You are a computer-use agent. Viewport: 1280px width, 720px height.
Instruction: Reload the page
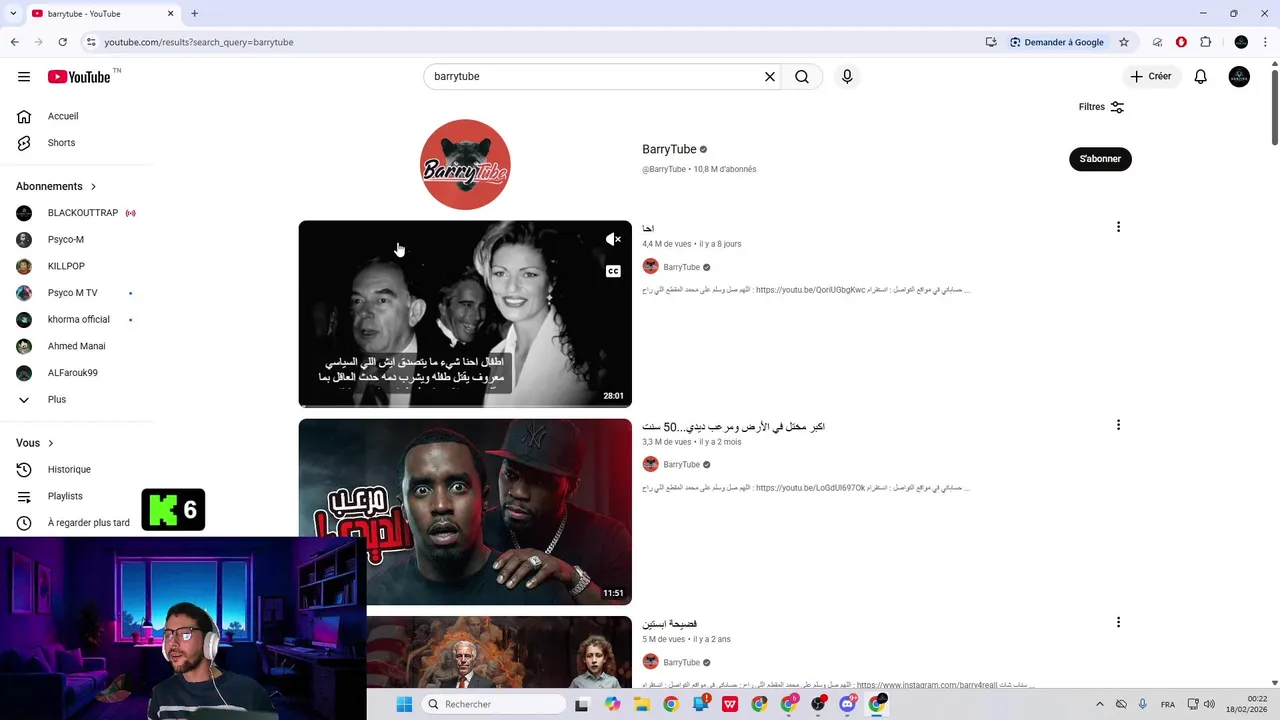click(x=62, y=42)
